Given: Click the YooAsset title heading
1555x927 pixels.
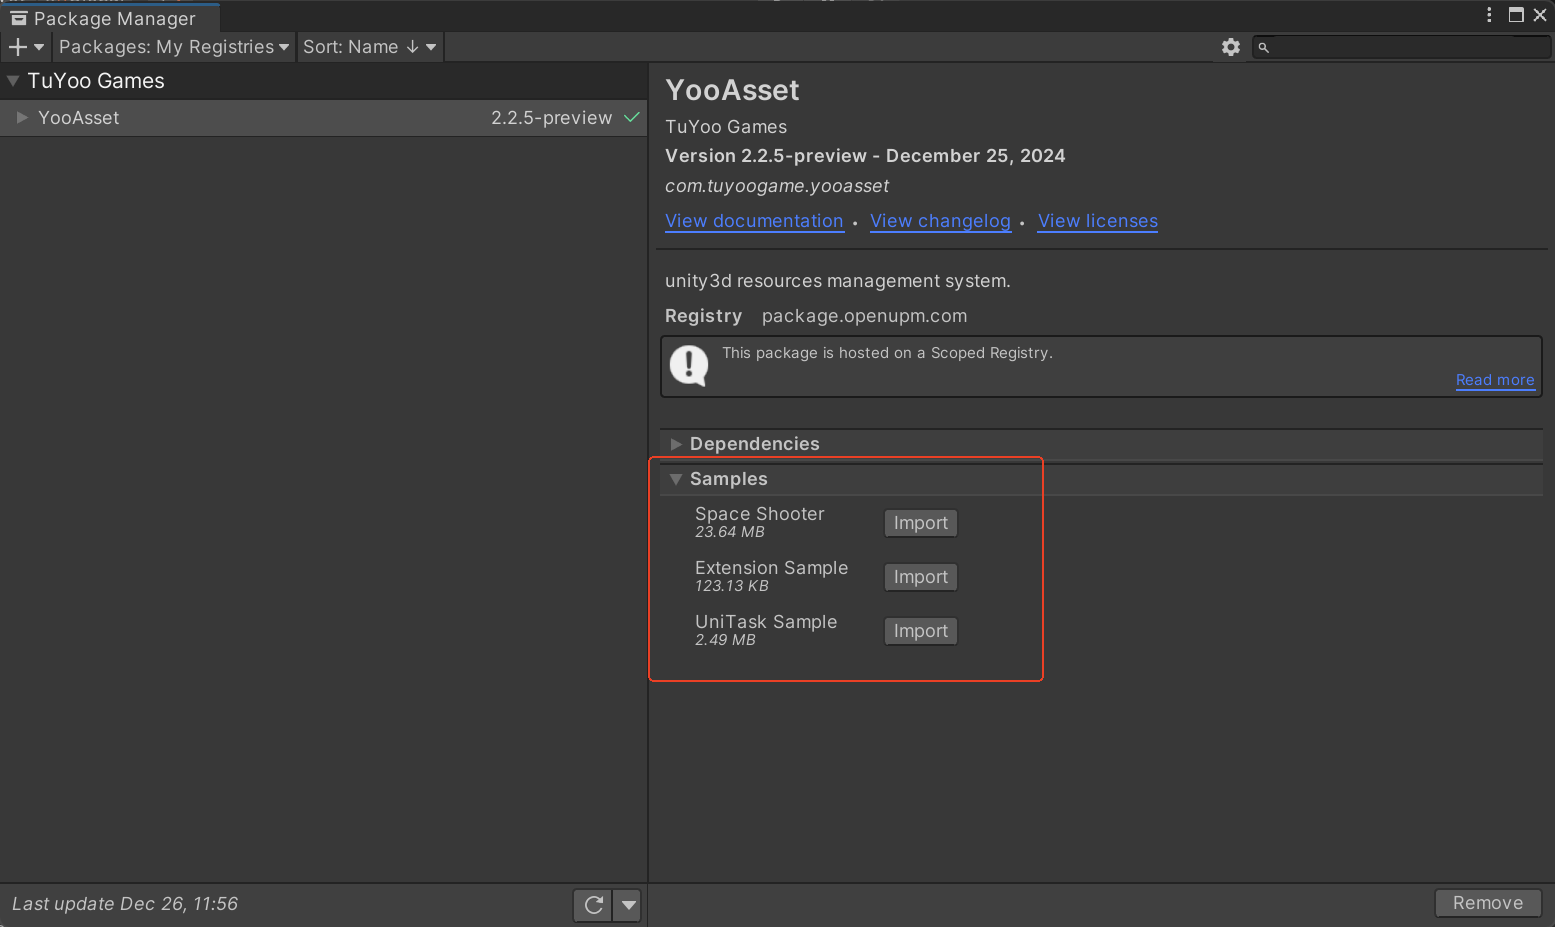Looking at the screenshot, I should point(732,90).
